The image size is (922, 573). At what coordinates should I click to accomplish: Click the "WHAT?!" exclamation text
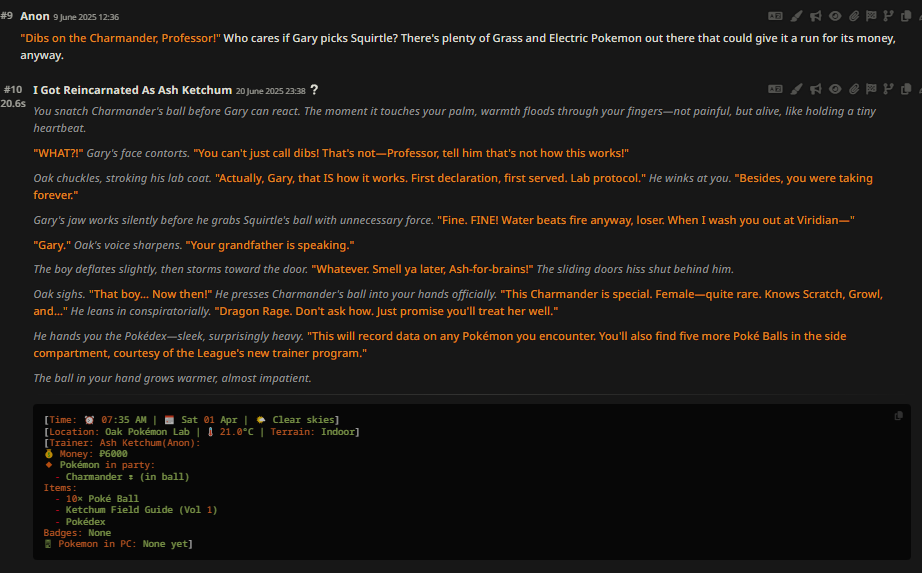(58, 154)
